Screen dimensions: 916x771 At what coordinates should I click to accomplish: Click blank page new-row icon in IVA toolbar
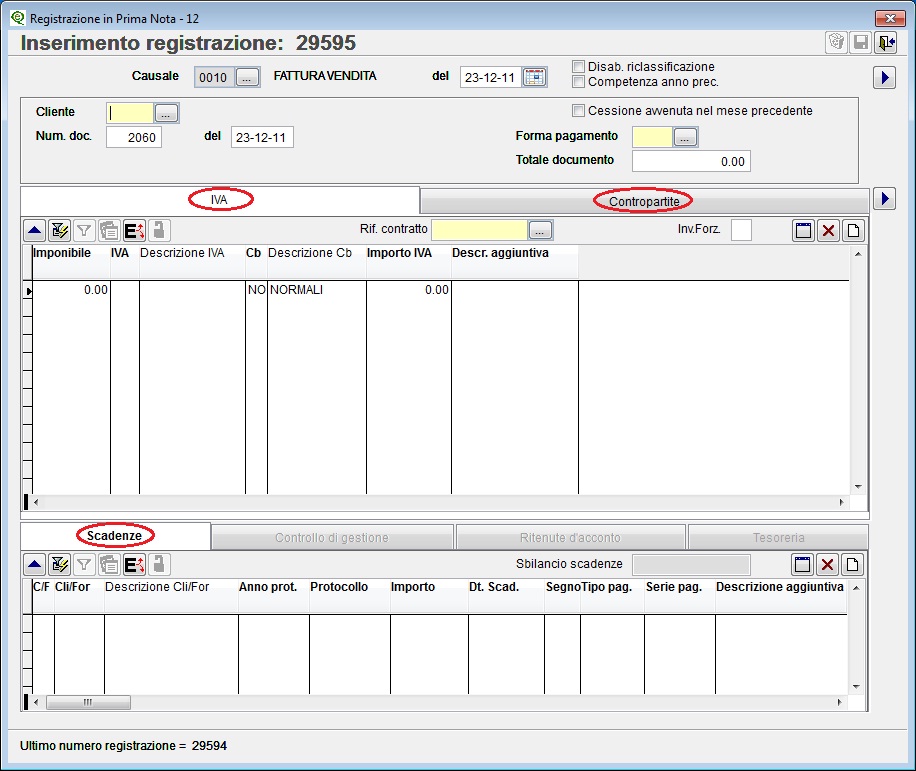click(x=853, y=231)
